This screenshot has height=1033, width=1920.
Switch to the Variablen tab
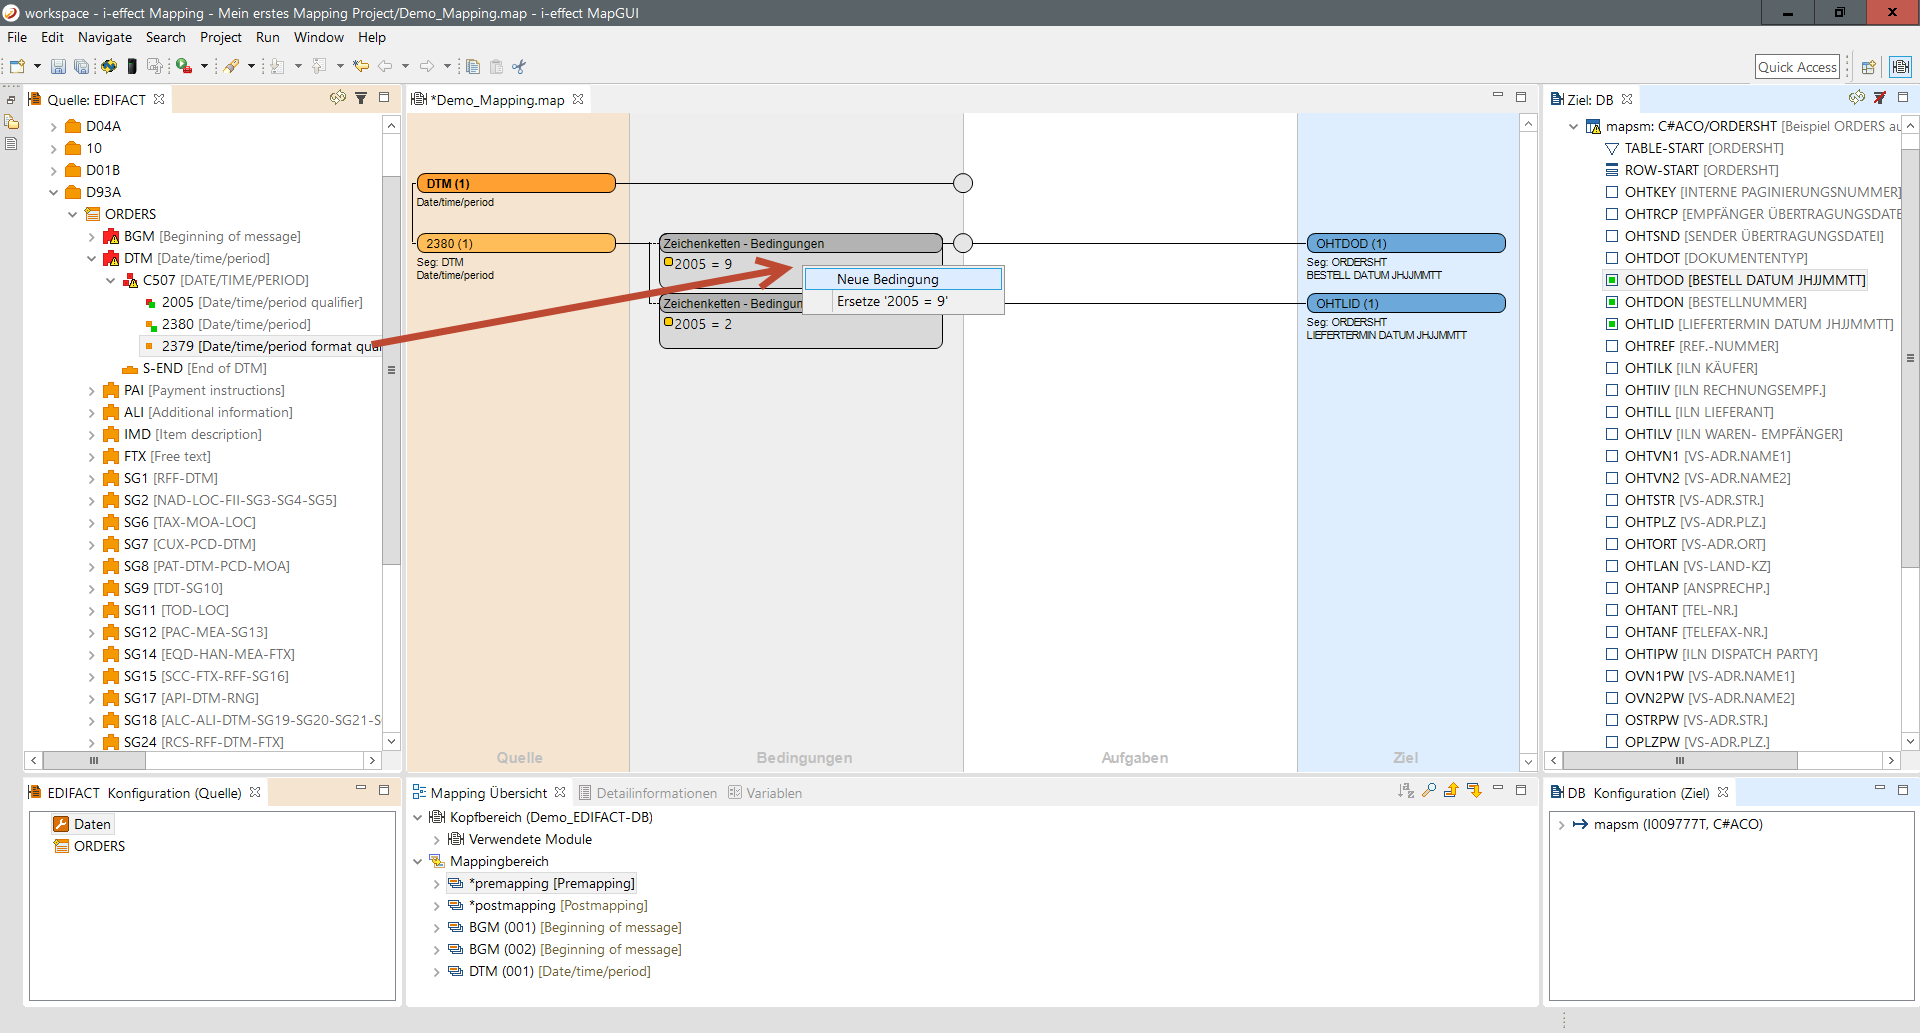773,793
